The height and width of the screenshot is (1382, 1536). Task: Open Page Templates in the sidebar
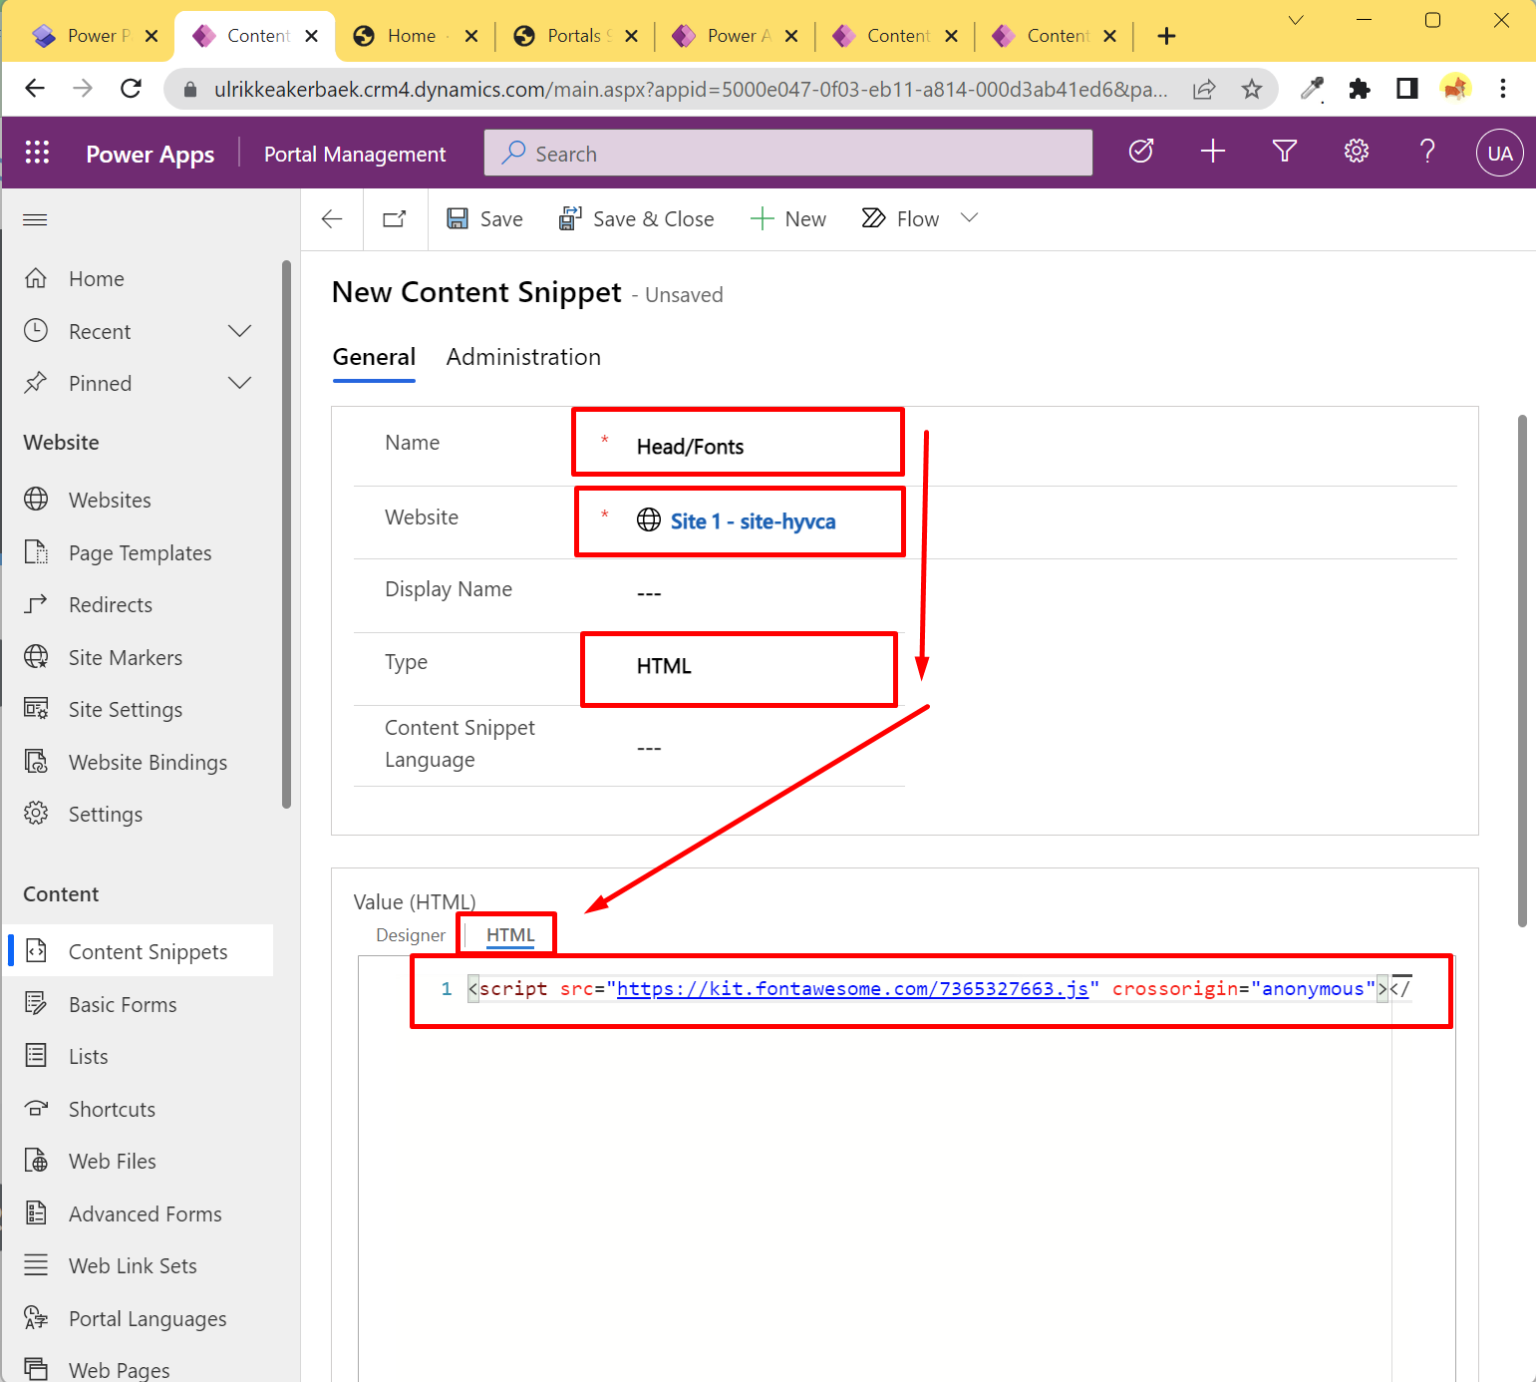tap(140, 553)
